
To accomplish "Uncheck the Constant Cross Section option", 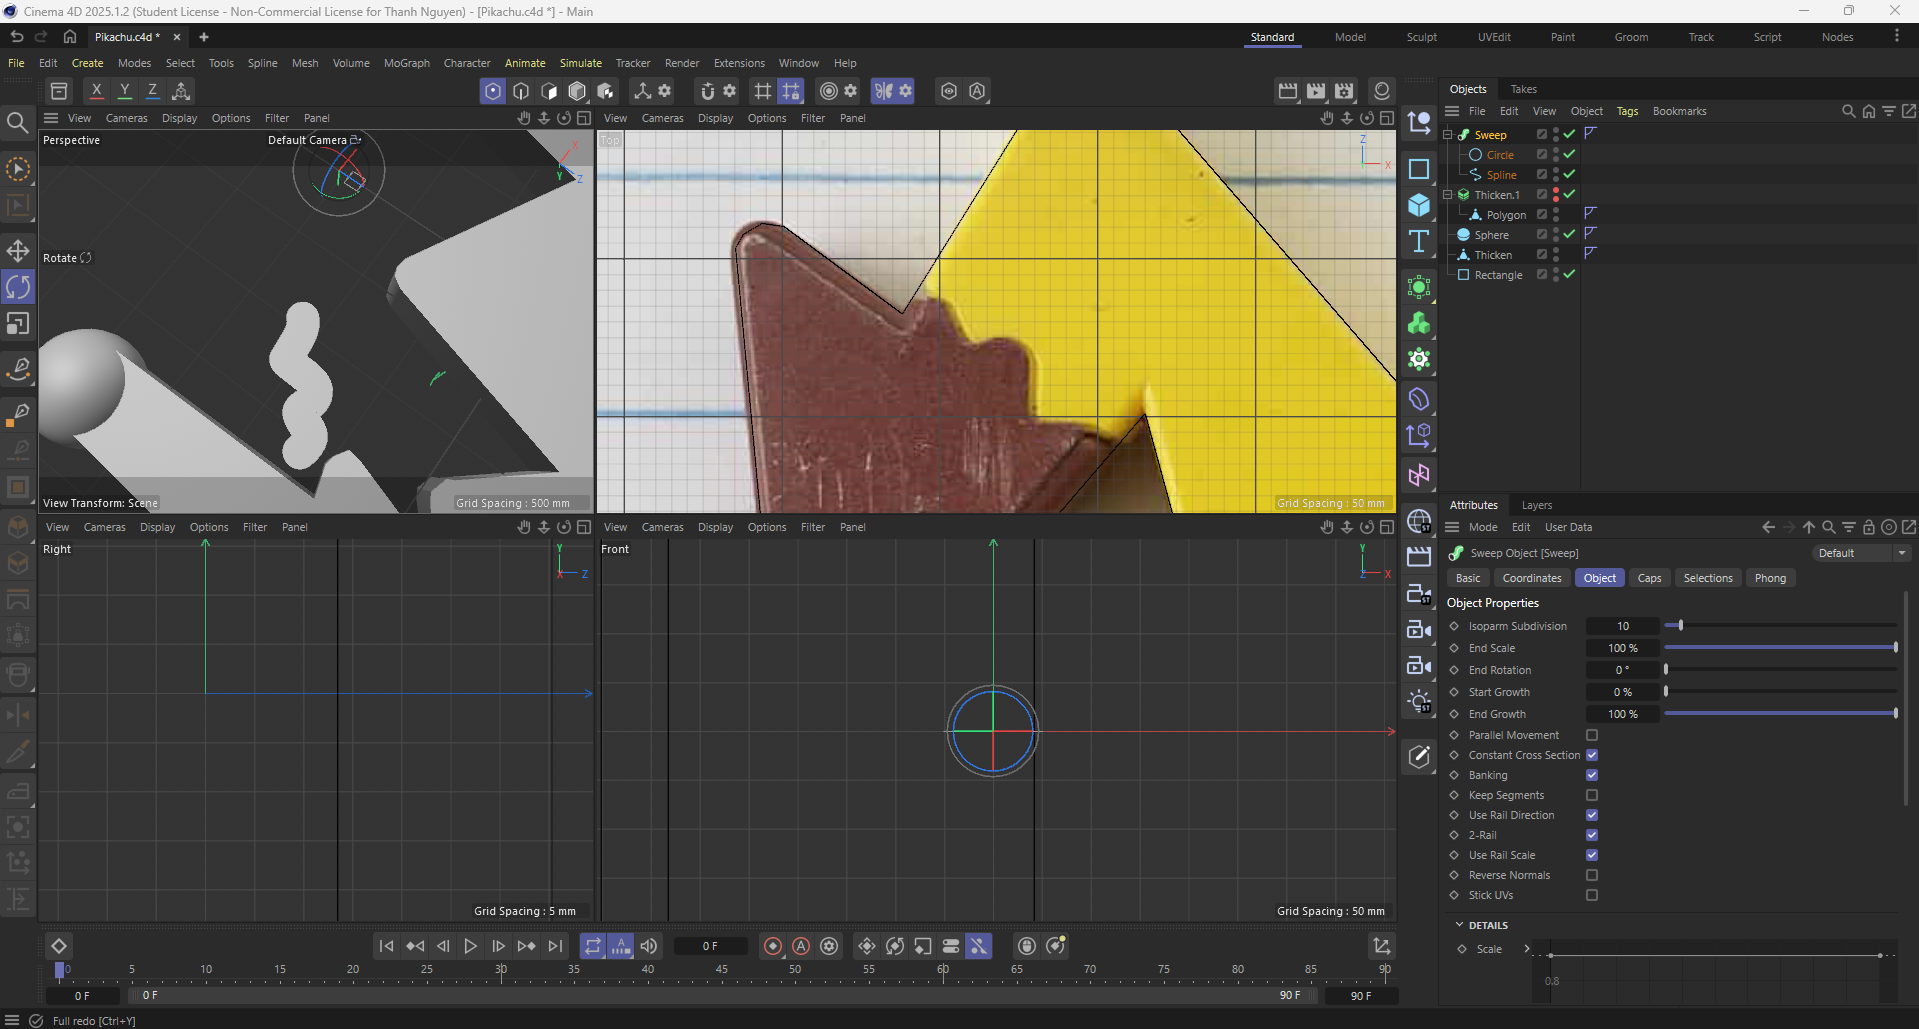I will click(x=1592, y=755).
